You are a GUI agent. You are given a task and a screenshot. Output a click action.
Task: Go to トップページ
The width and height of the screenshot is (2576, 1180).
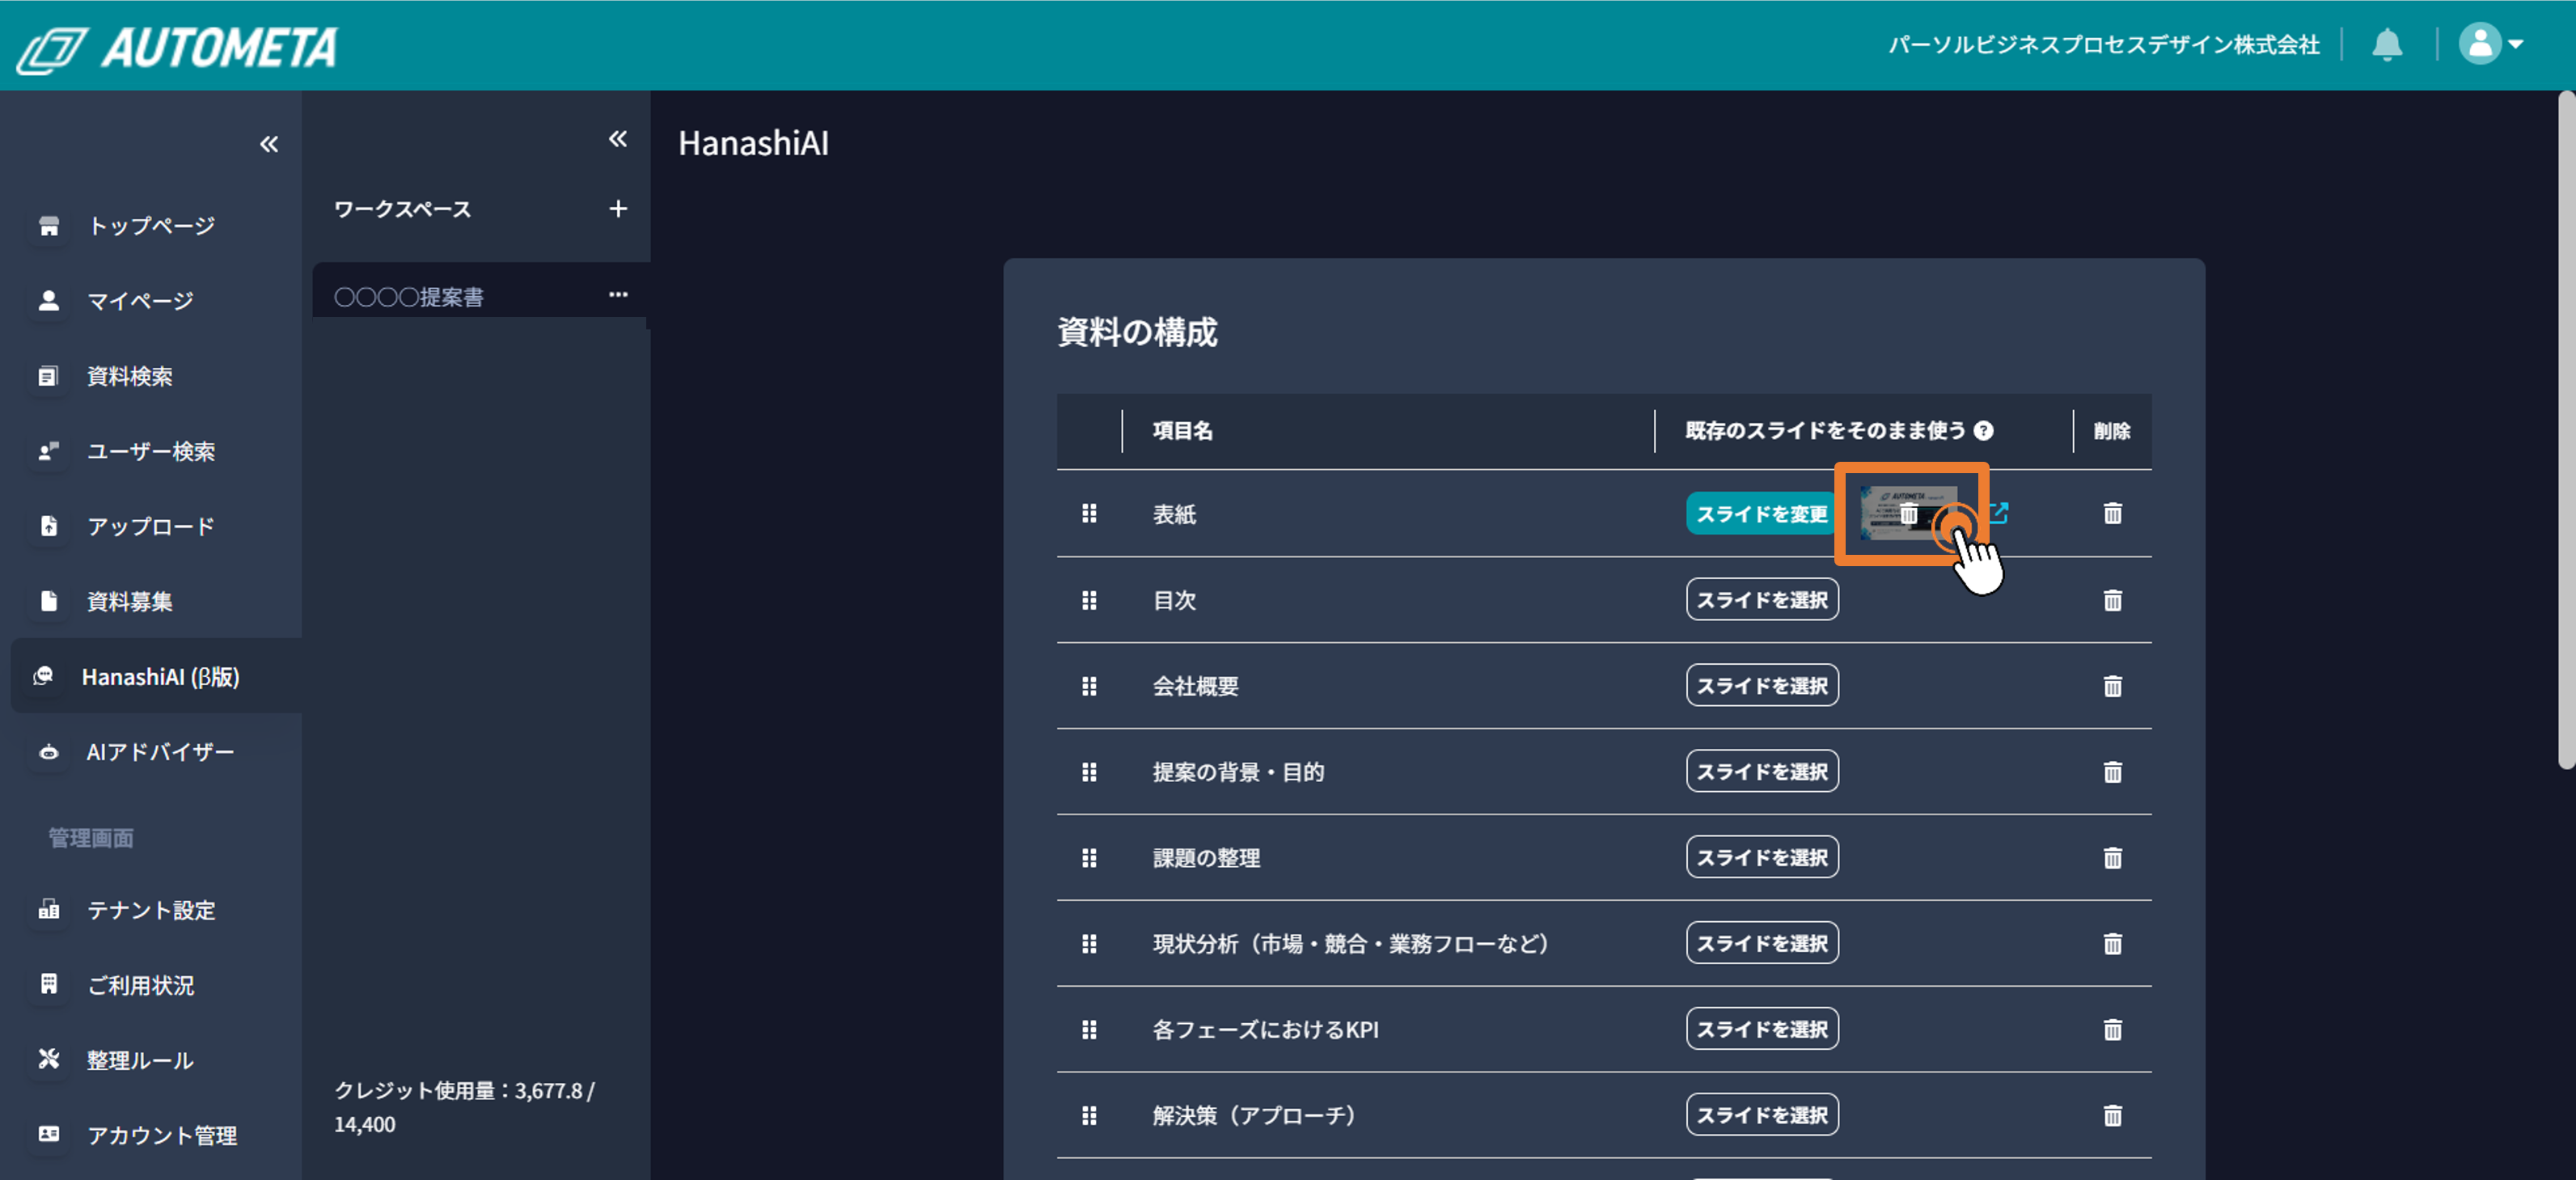click(152, 226)
